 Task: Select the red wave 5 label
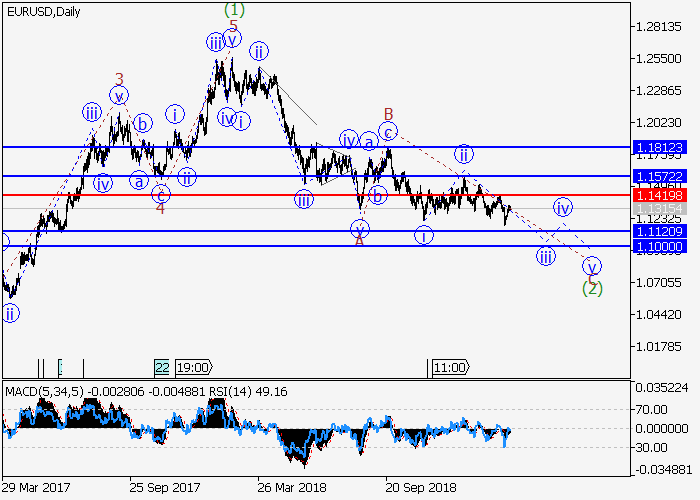(233, 26)
